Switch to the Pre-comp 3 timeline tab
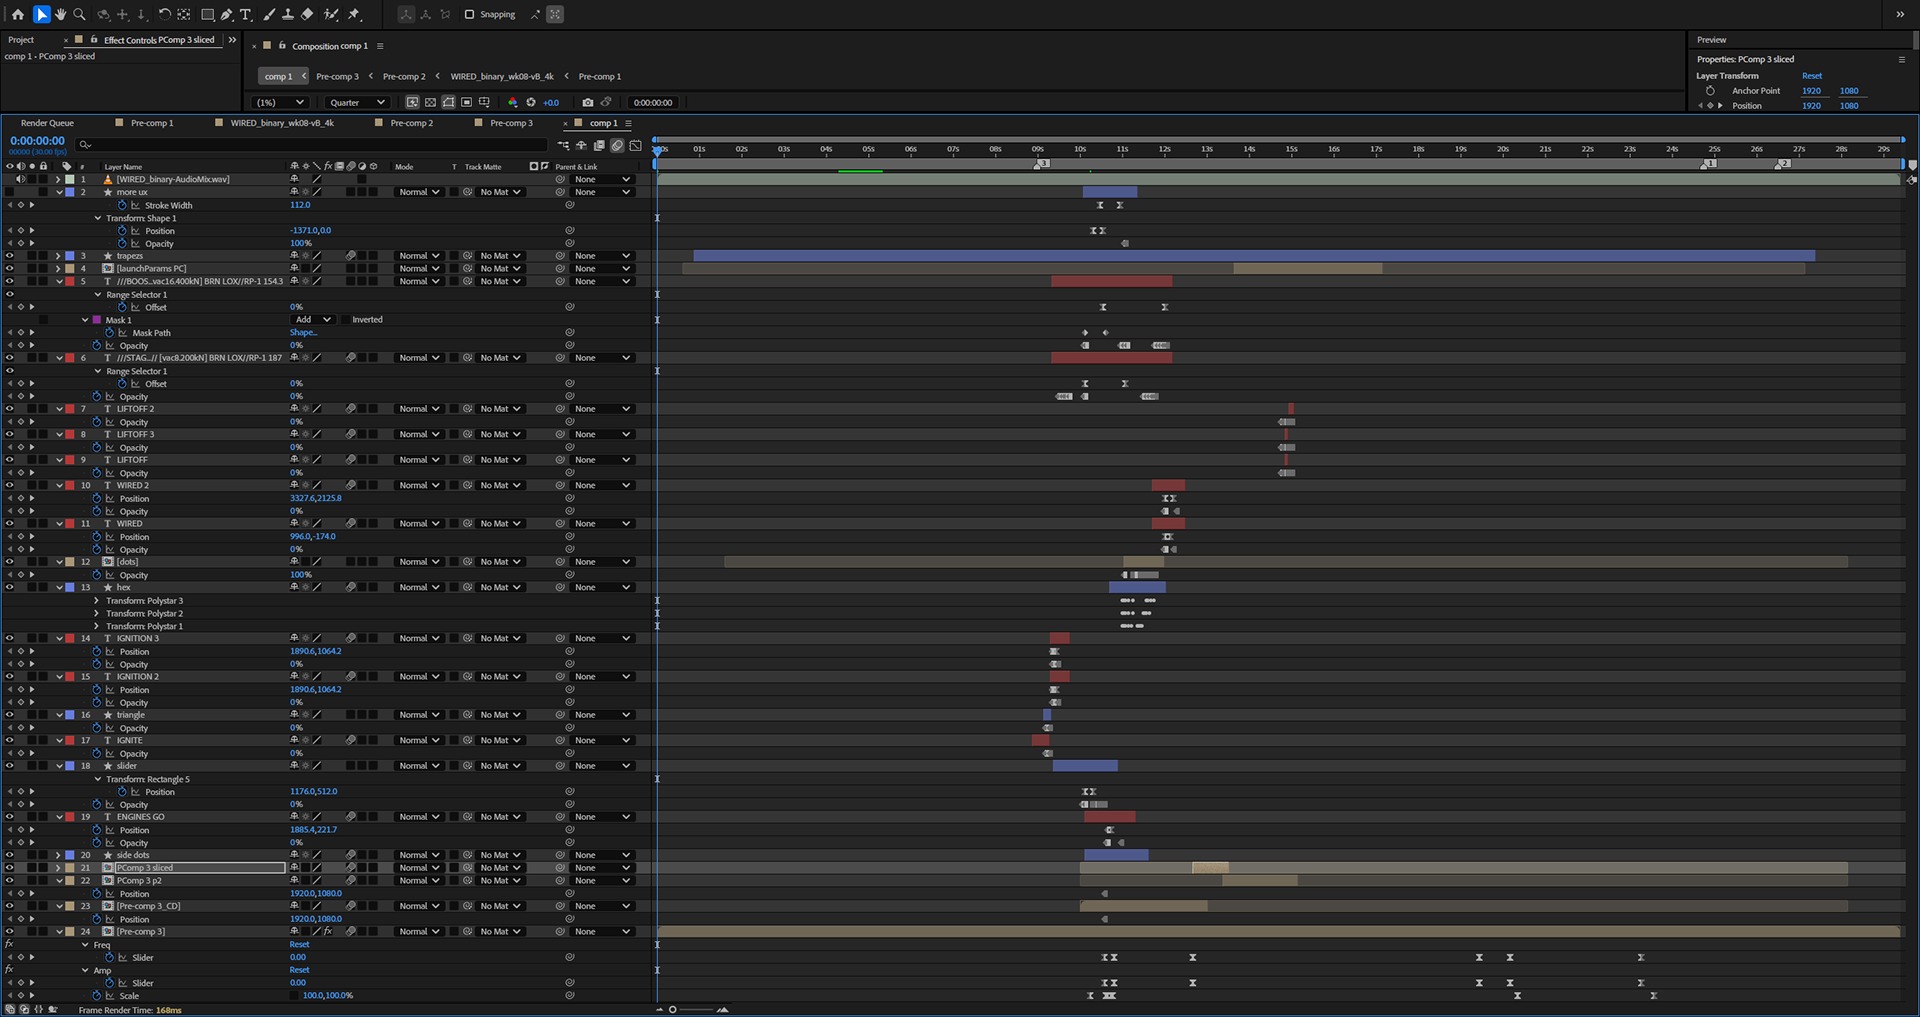 pos(511,123)
